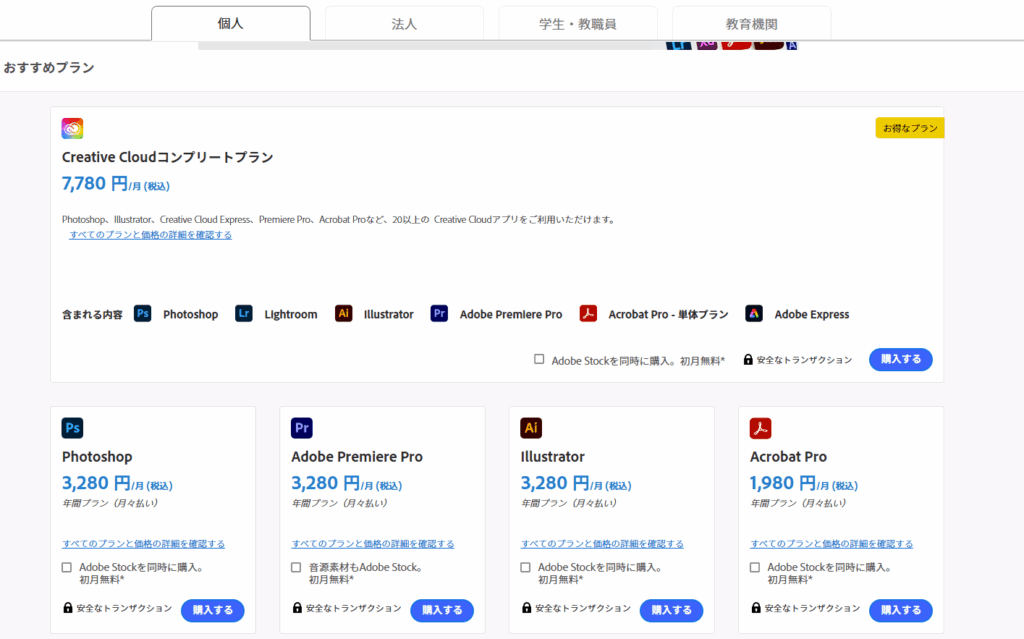The image size is (1024, 639).
Task: Click the Photoshop icon in included apps row
Action: pyautogui.click(x=143, y=314)
